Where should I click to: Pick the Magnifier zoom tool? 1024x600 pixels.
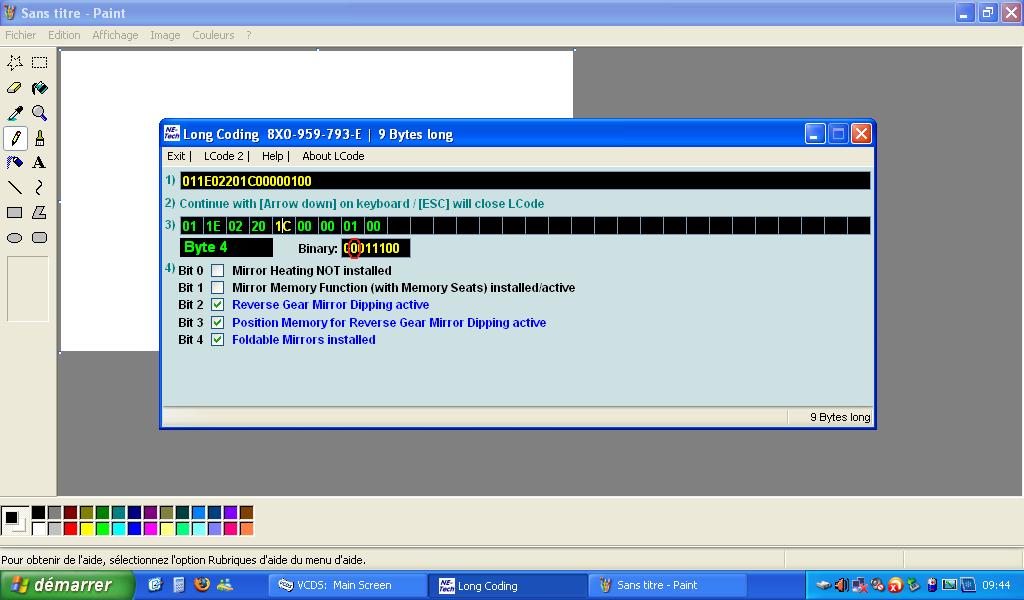pos(39,113)
